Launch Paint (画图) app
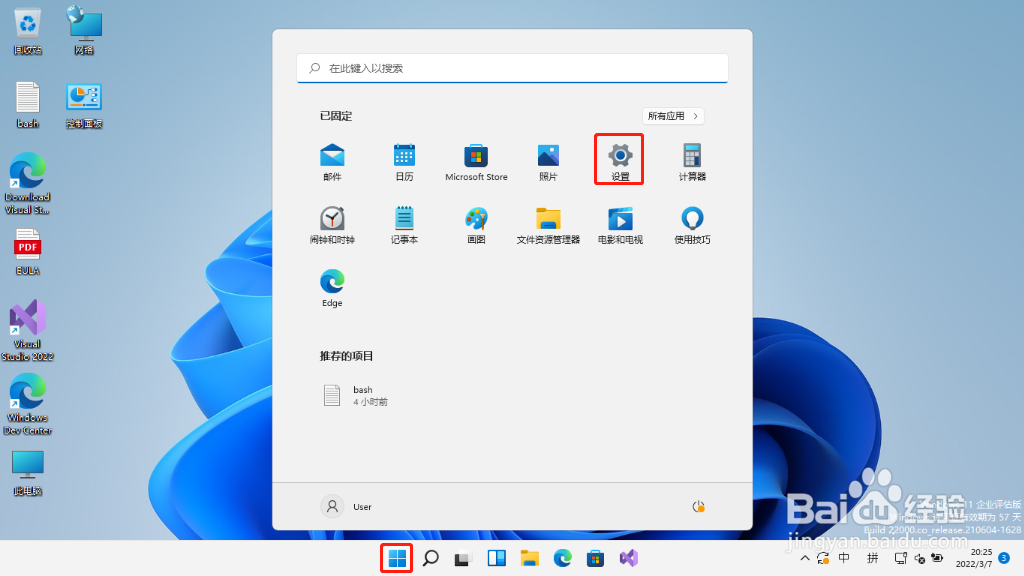Viewport: 1024px width, 576px height. click(x=476, y=225)
